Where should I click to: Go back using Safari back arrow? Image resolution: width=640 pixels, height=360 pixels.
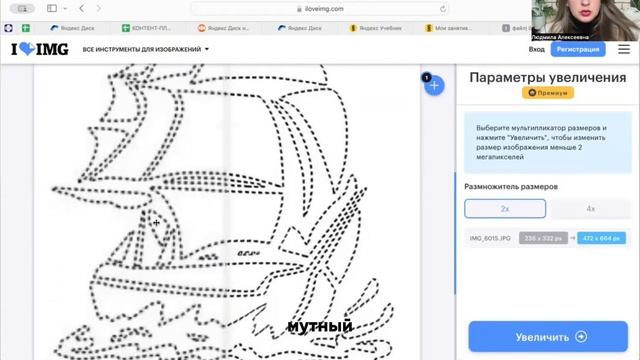tap(82, 8)
